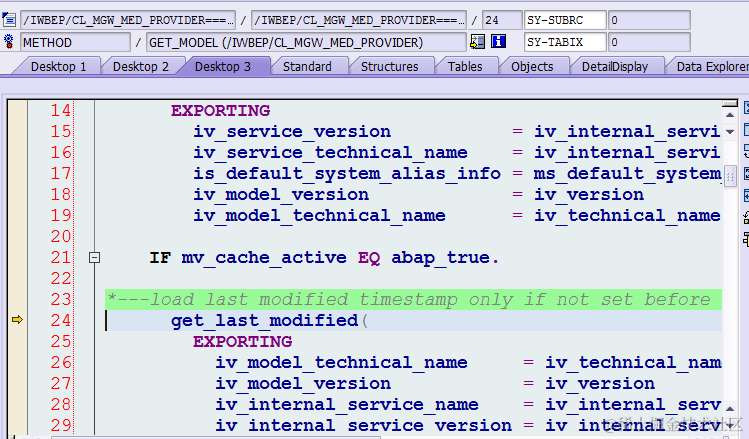The height and width of the screenshot is (439, 749).
Task: Click line number 21
Action: coord(61,257)
